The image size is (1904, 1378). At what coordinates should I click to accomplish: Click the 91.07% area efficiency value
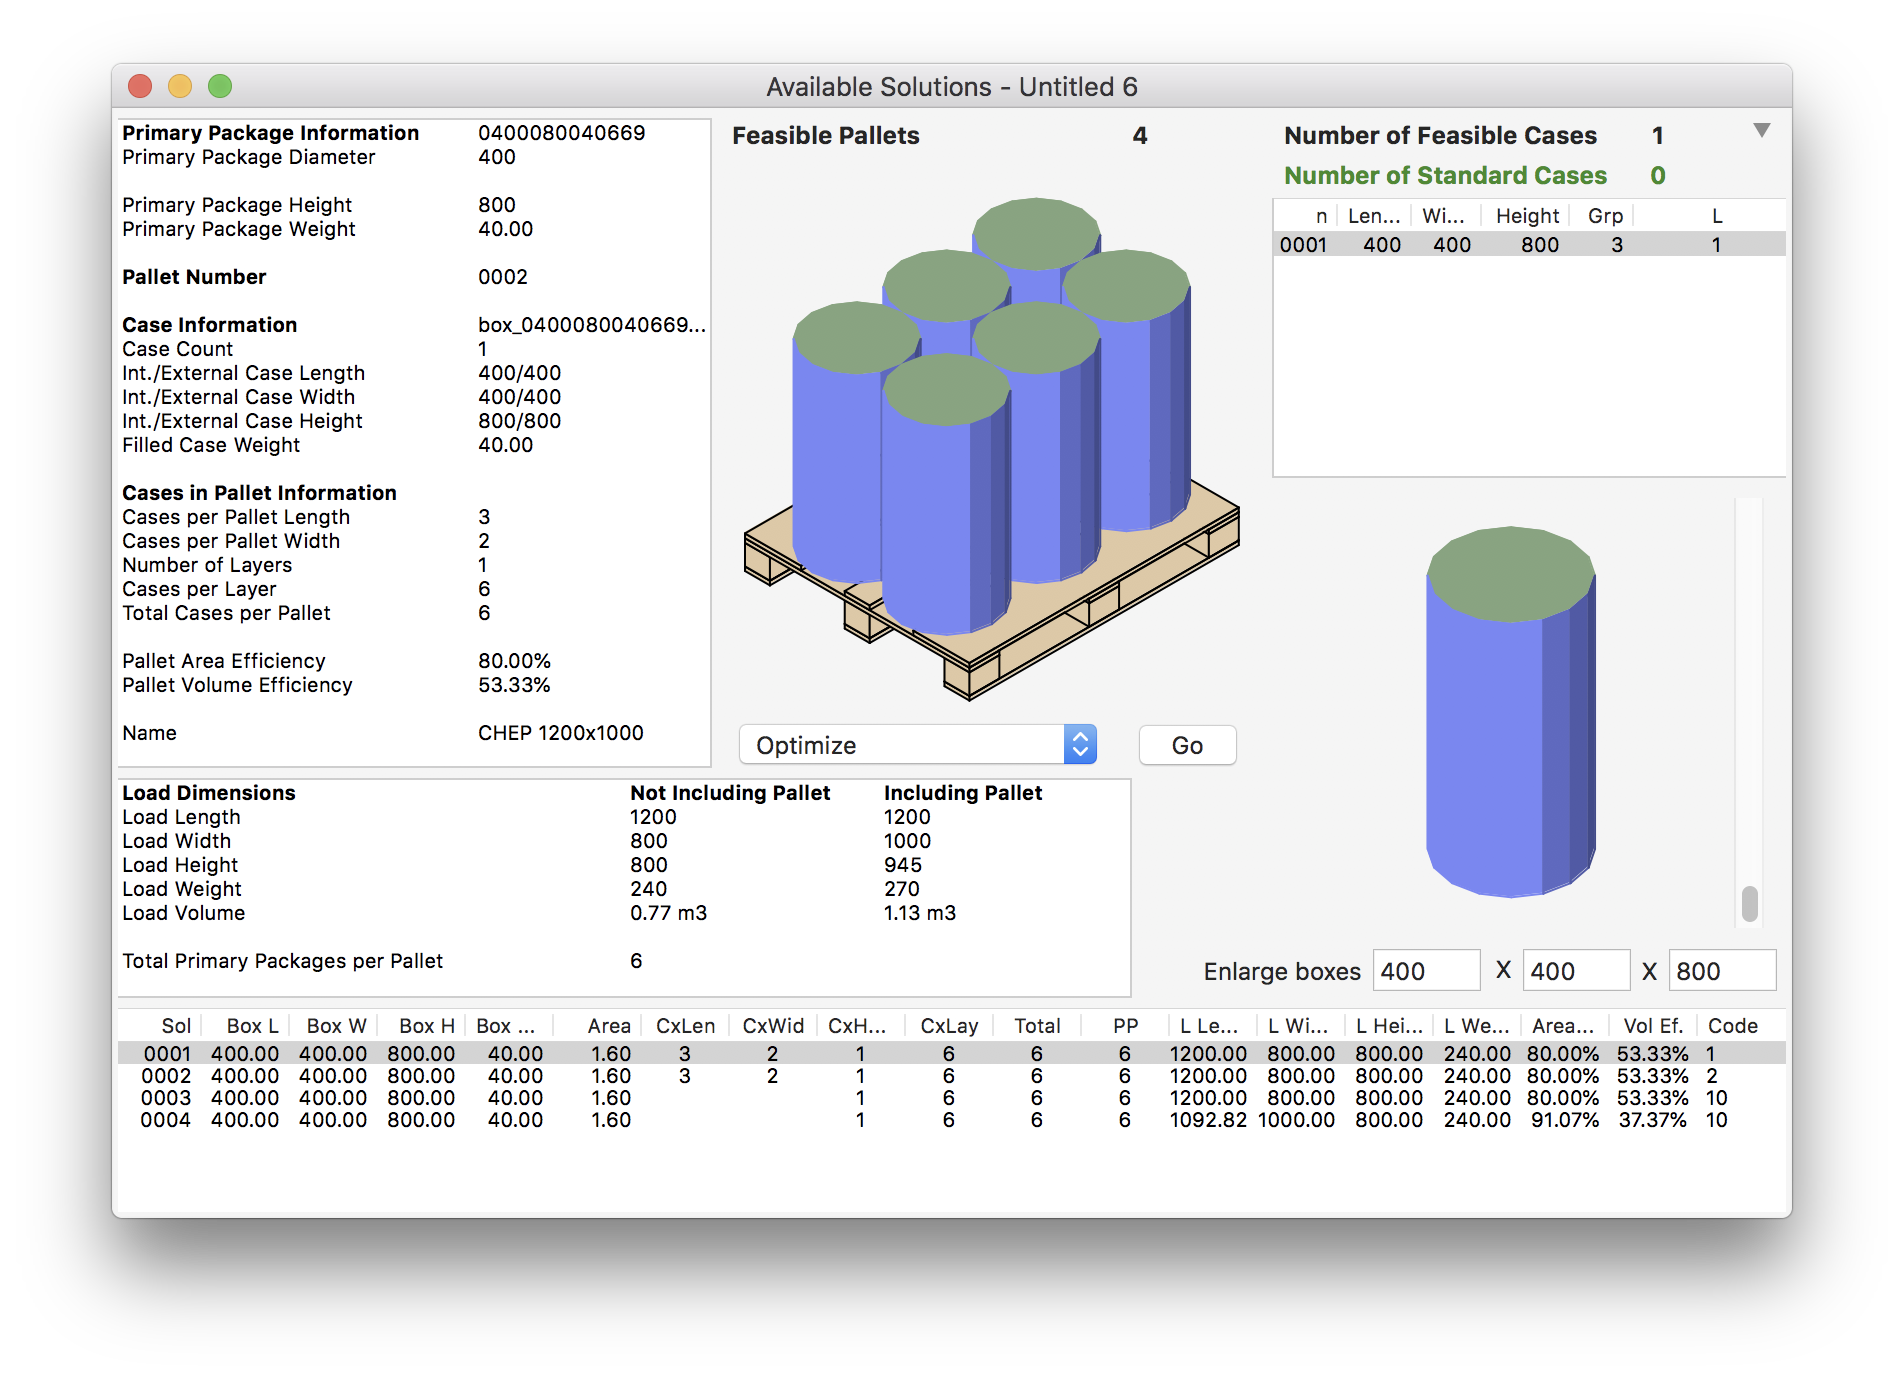1564,1120
